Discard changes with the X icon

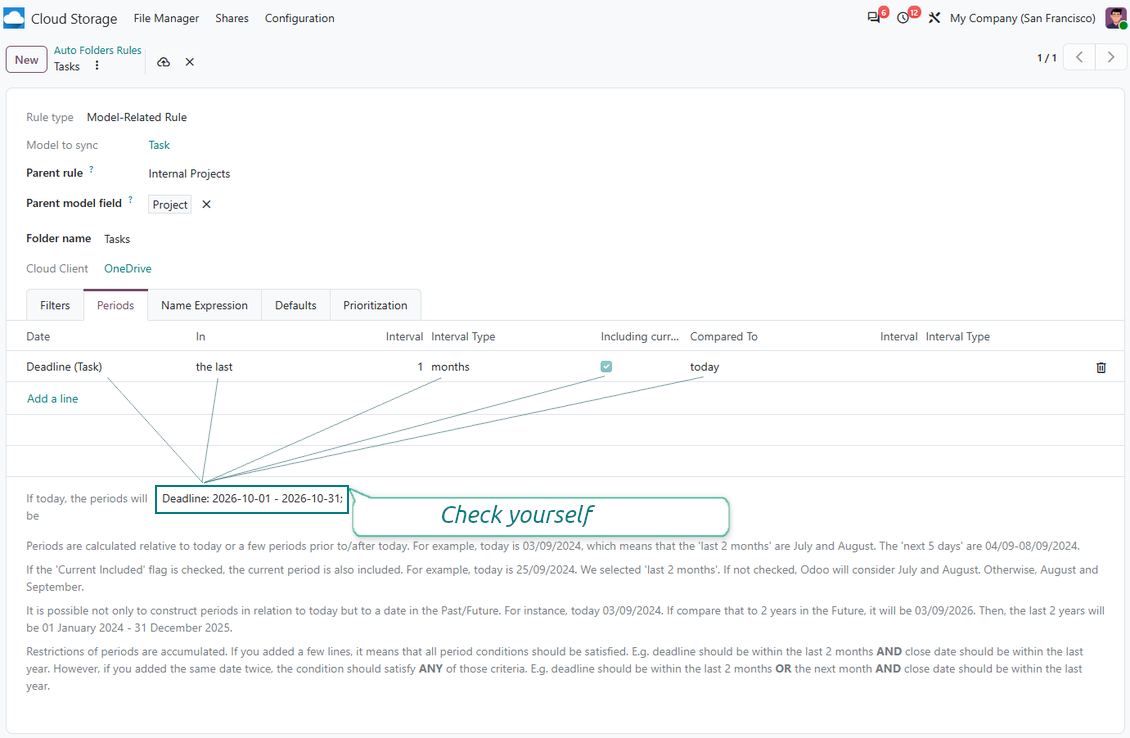[190, 62]
